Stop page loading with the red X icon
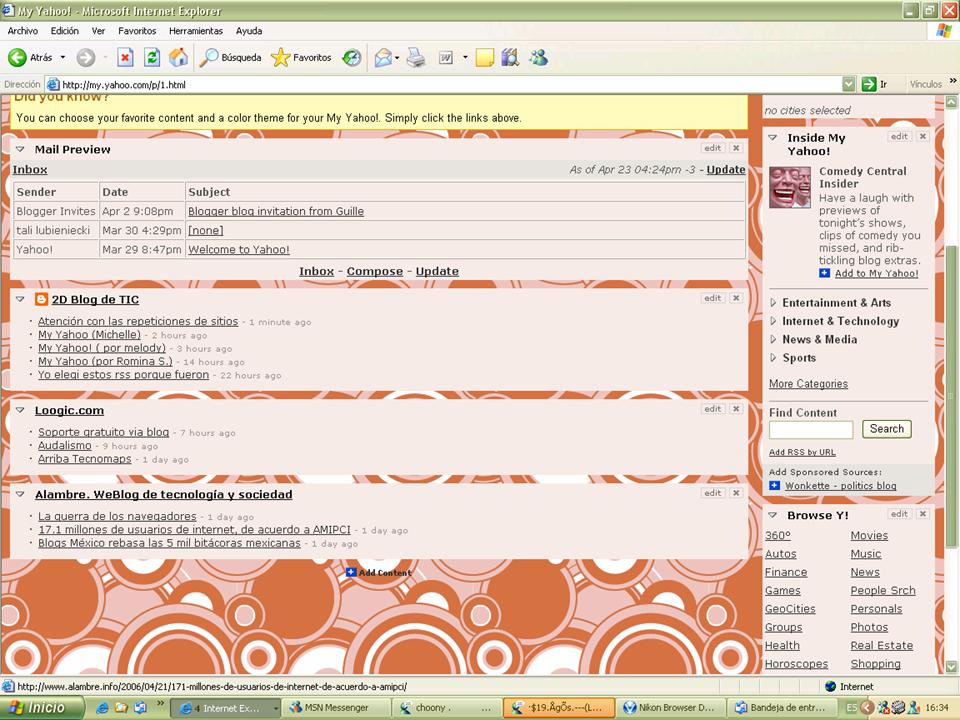 [126, 58]
